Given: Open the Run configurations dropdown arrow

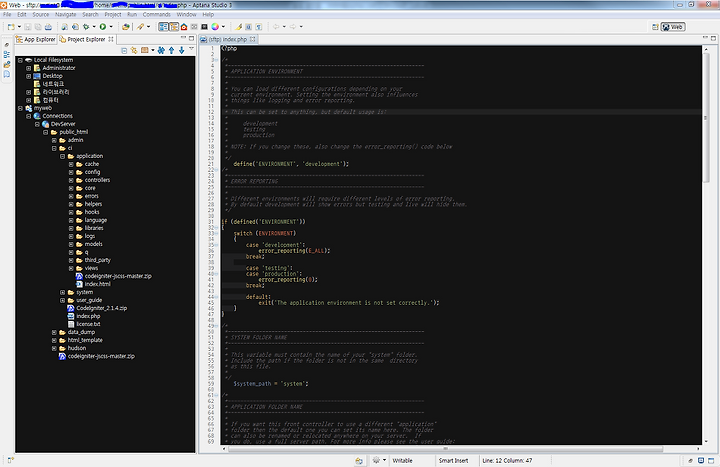Looking at the screenshot, I should [111, 27].
